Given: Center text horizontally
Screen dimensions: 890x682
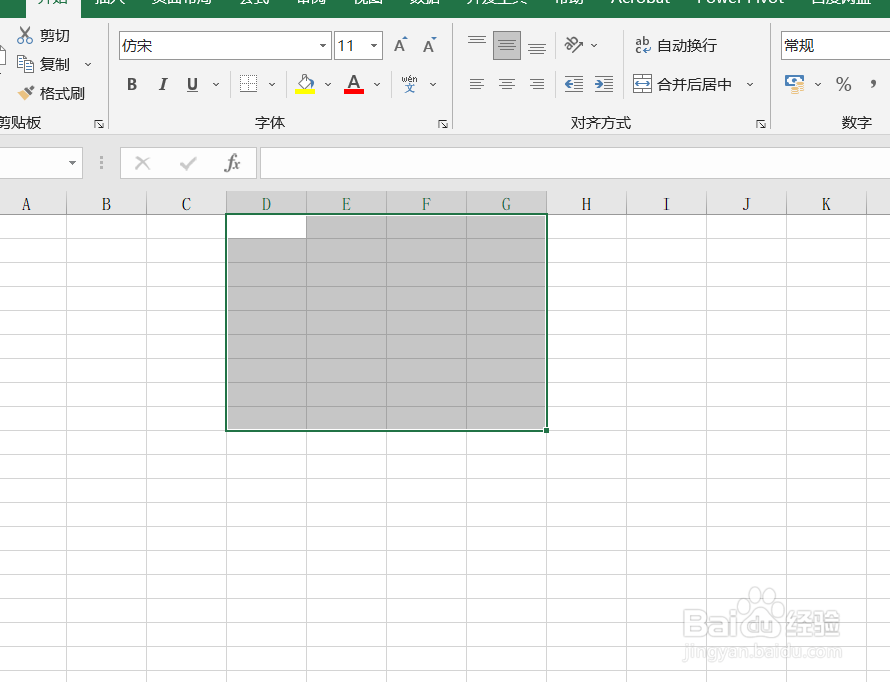Looking at the screenshot, I should pyautogui.click(x=507, y=85).
